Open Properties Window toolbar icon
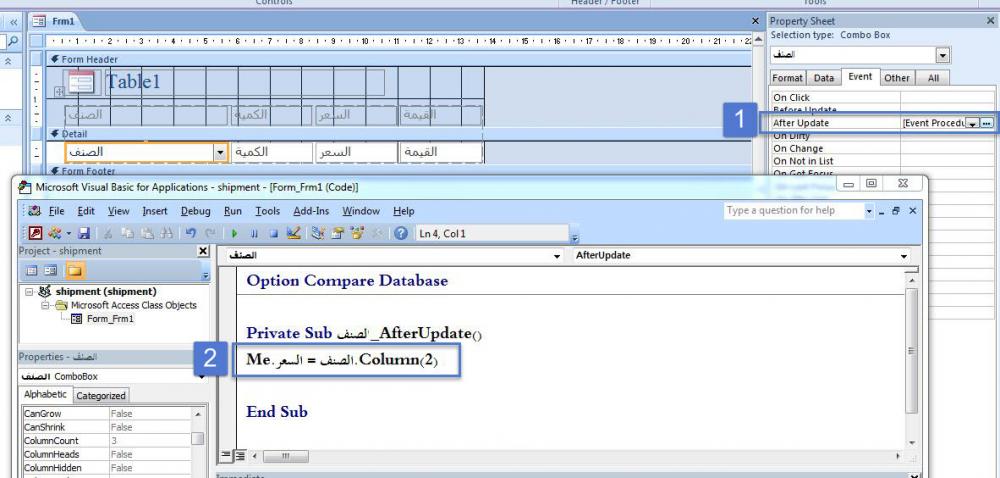This screenshot has height=478, width=1000. coord(337,233)
